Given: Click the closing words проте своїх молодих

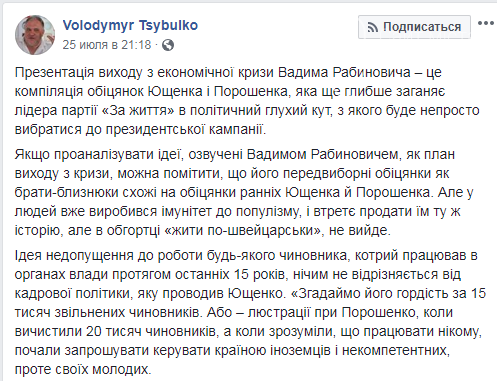Looking at the screenshot, I should (x=83, y=369).
